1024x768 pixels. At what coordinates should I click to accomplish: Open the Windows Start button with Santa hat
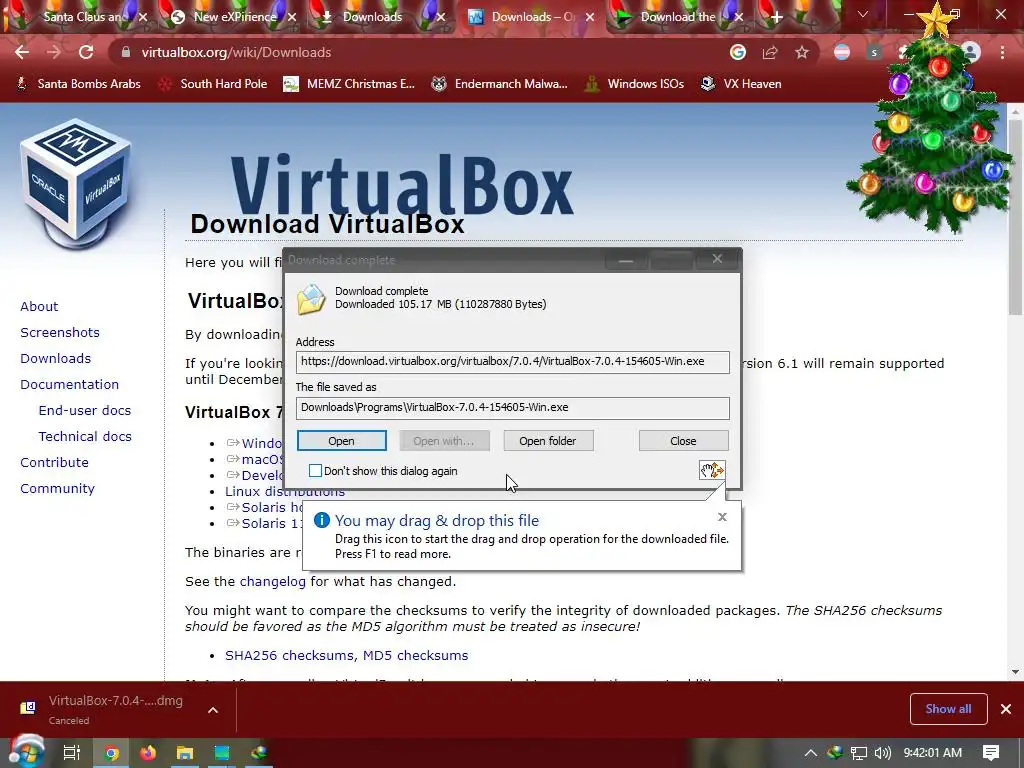click(26, 752)
